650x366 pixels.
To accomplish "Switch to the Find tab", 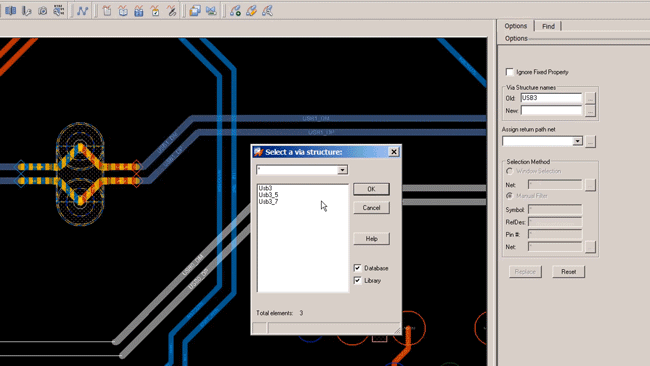I will (548, 26).
